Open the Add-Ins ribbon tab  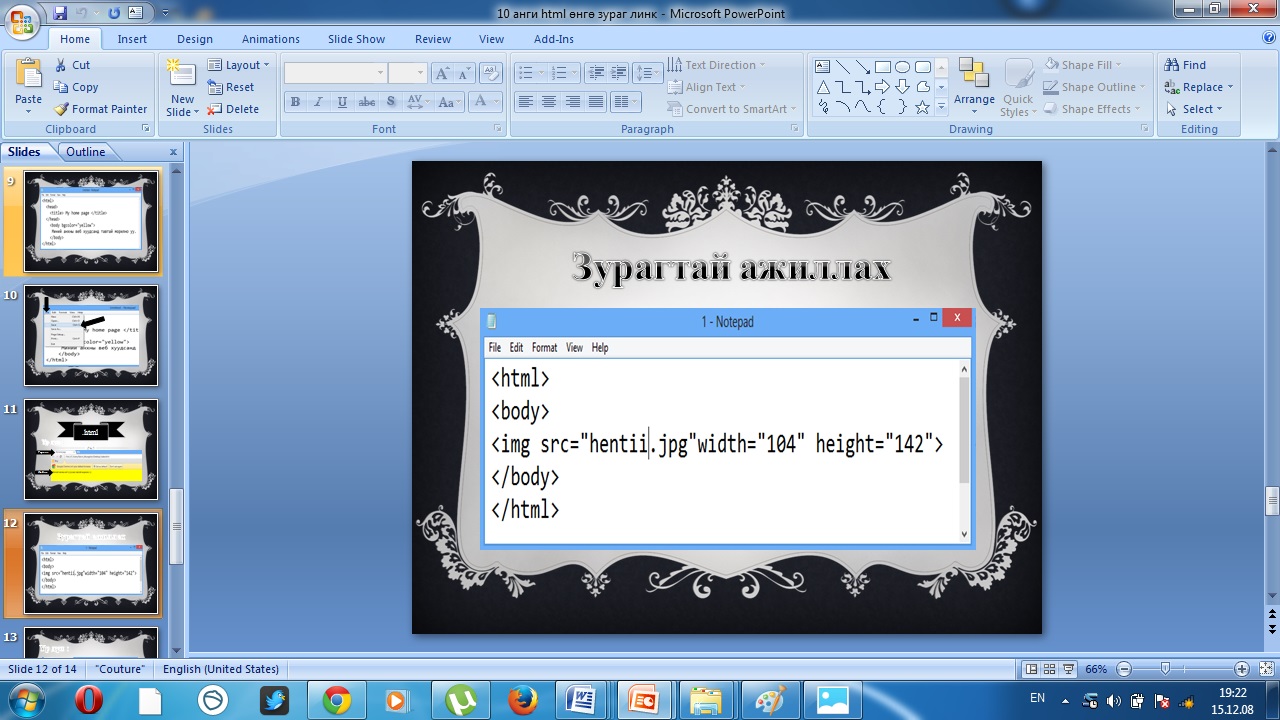click(554, 39)
